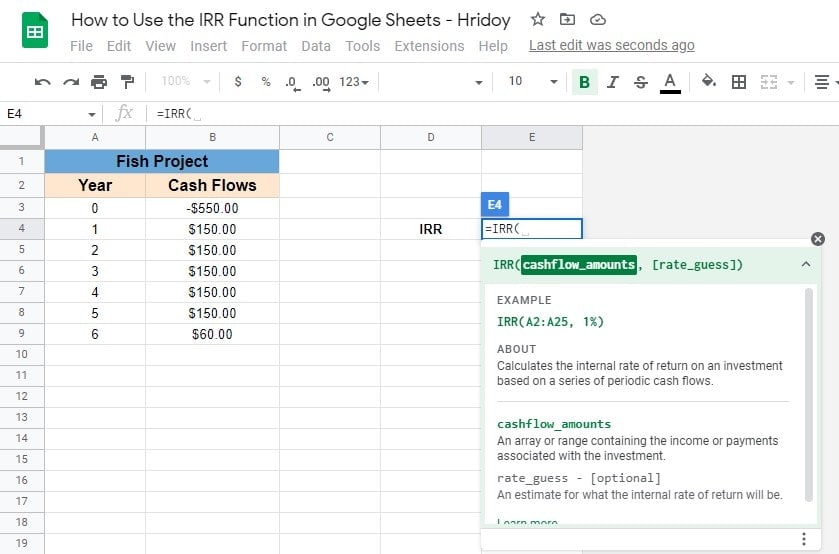Click the Merge cells icon
The image size is (839, 554).
(x=768, y=82)
